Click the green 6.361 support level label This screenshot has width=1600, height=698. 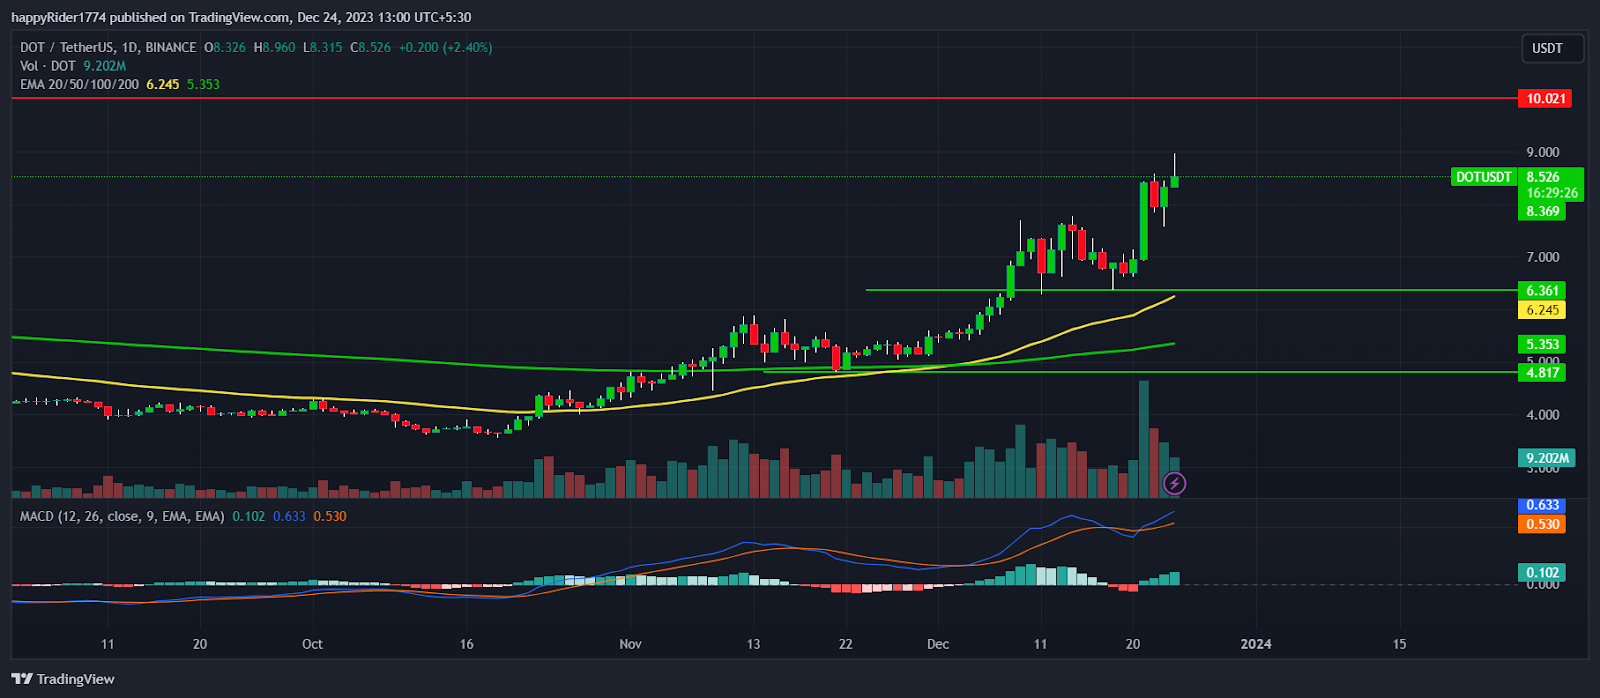1541,291
